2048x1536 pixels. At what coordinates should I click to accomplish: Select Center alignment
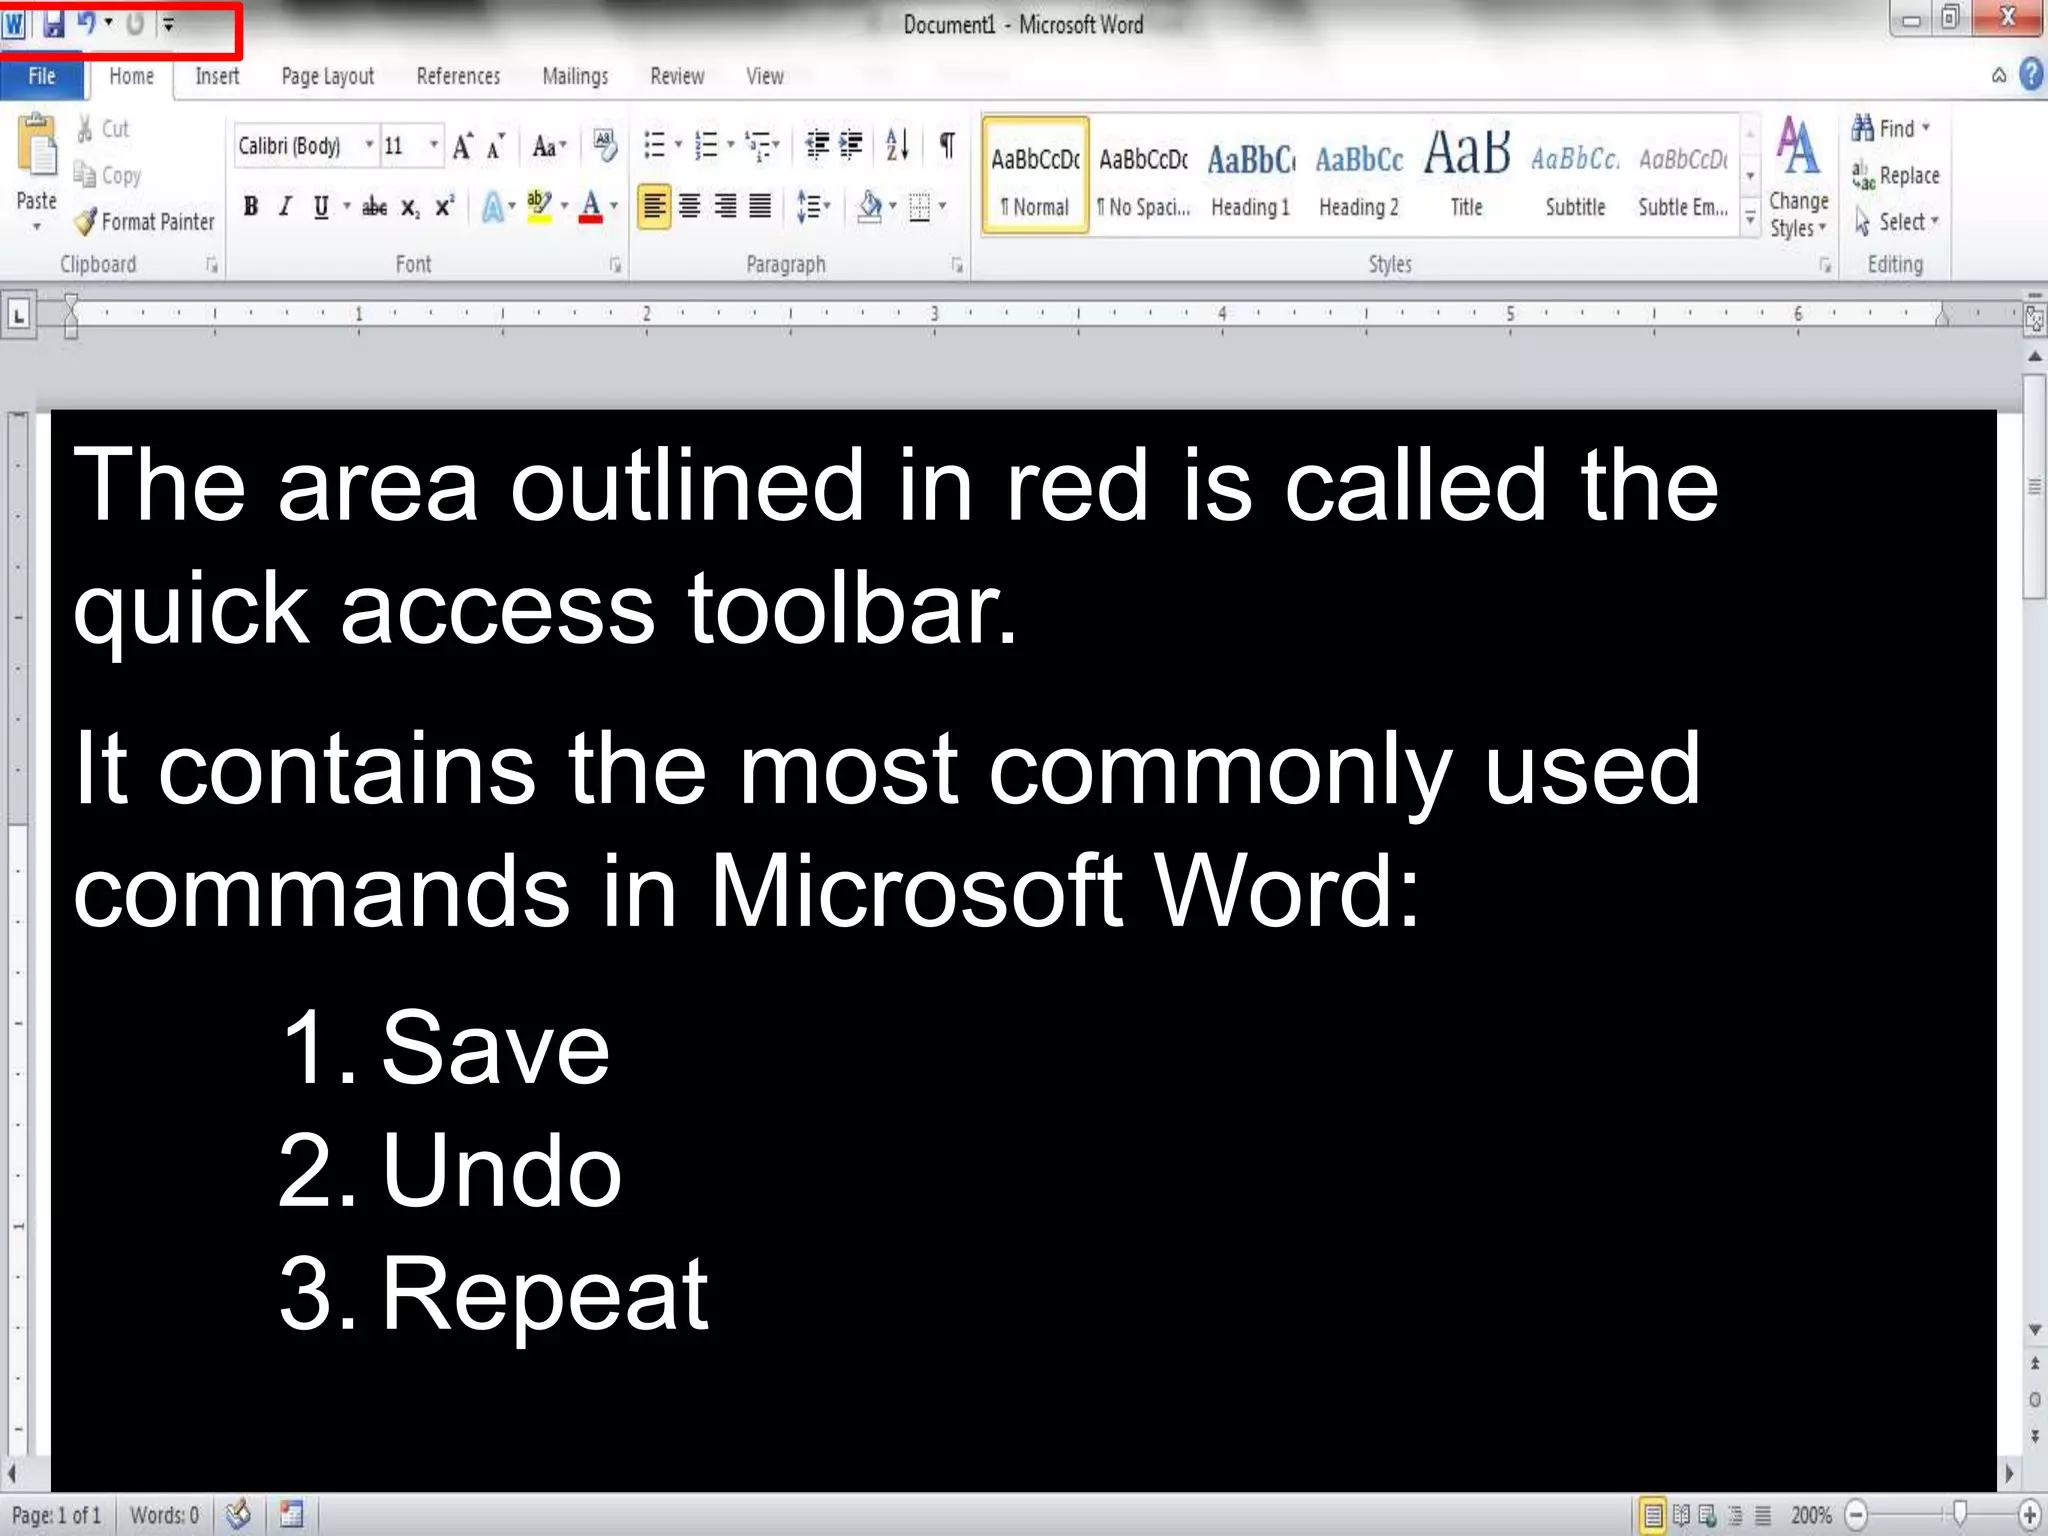pos(690,206)
